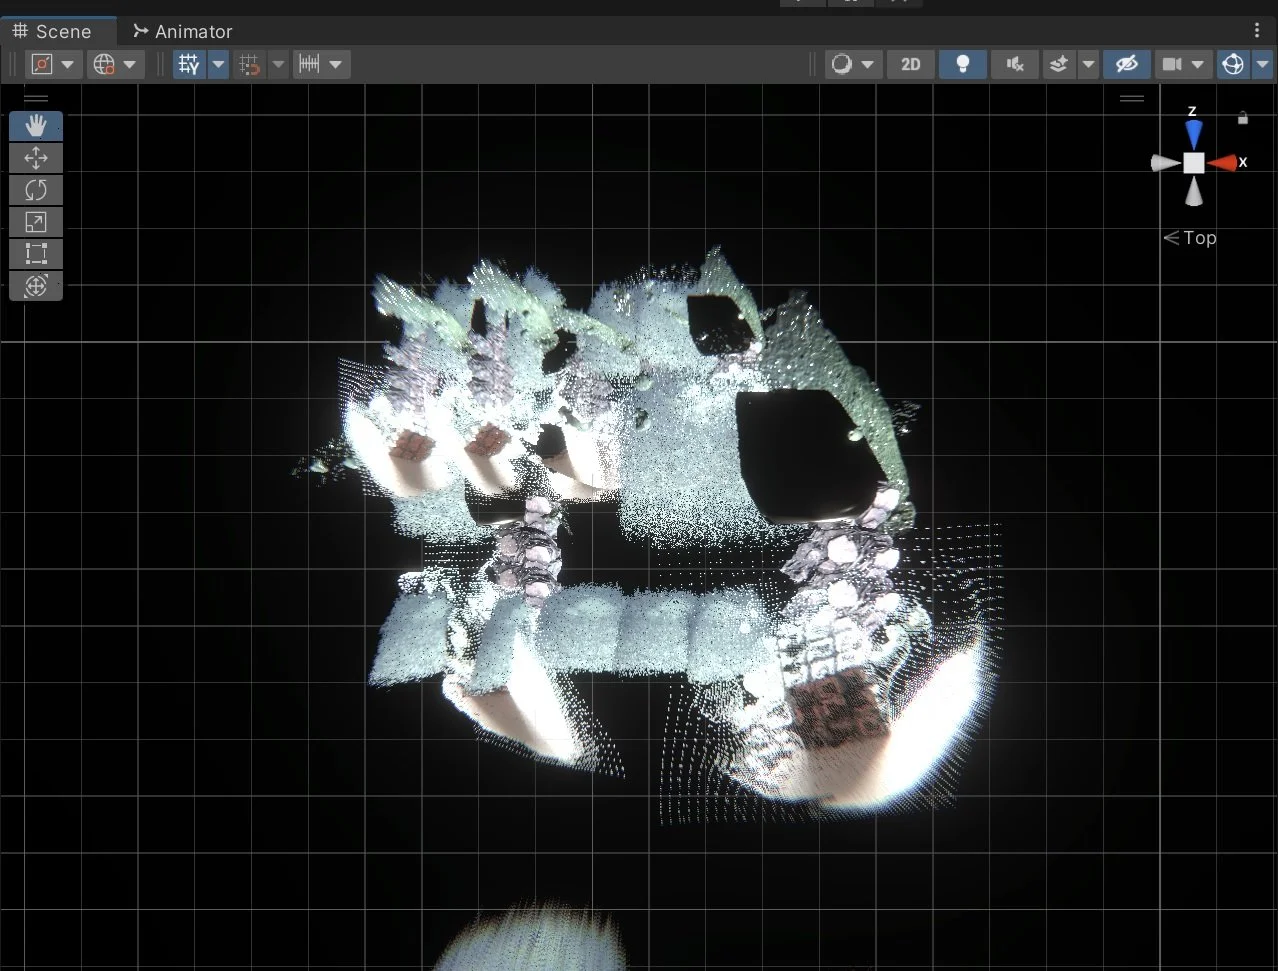Toggle hidden objects scene visibility eye
The image size is (1278, 971).
pyautogui.click(x=1127, y=64)
